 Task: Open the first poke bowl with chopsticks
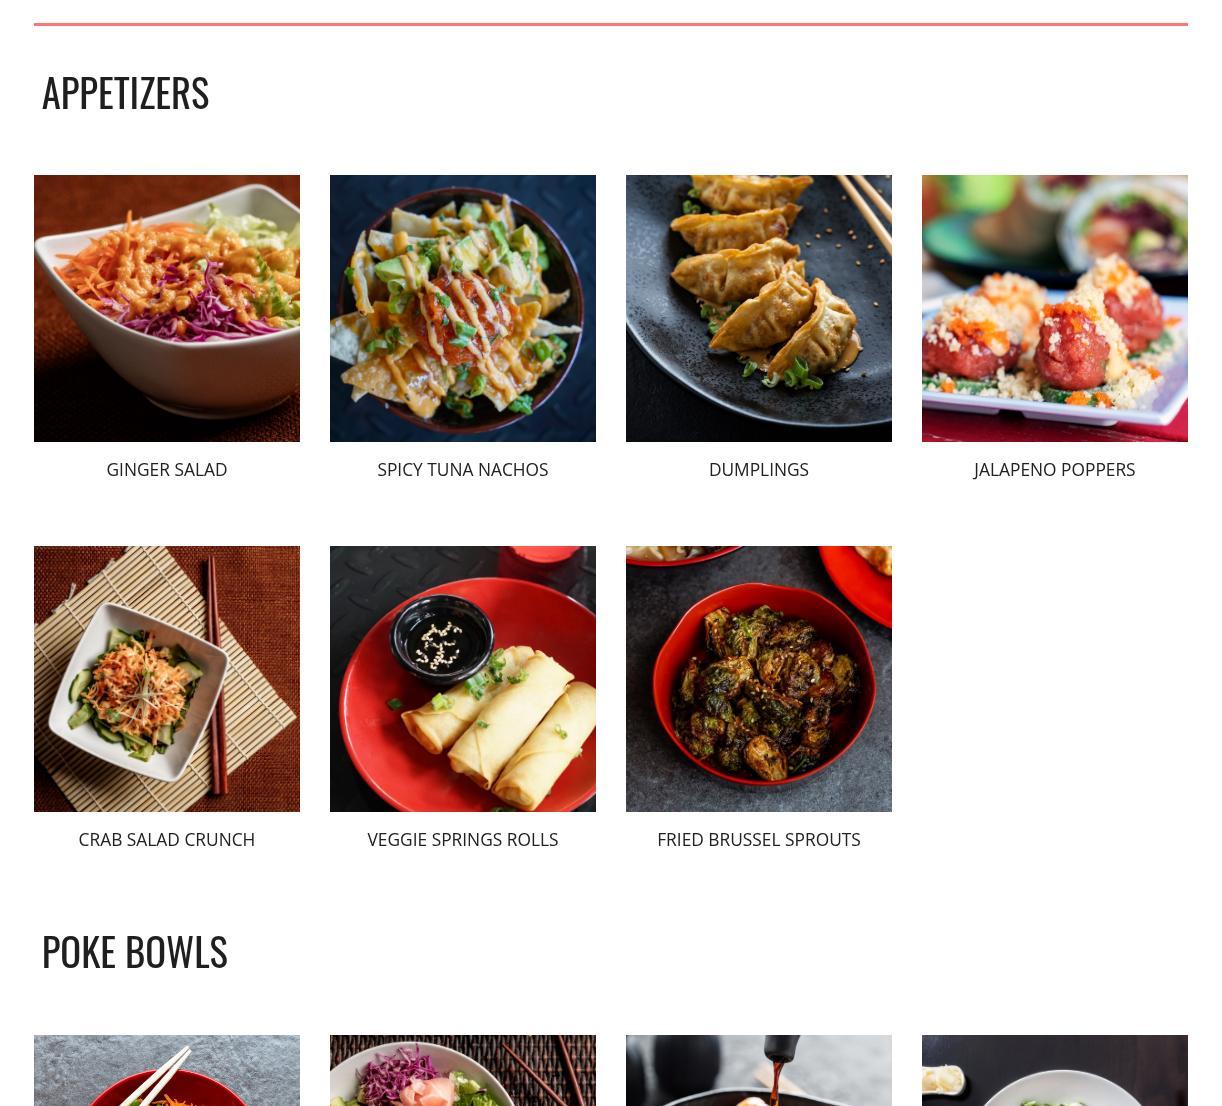167,1070
